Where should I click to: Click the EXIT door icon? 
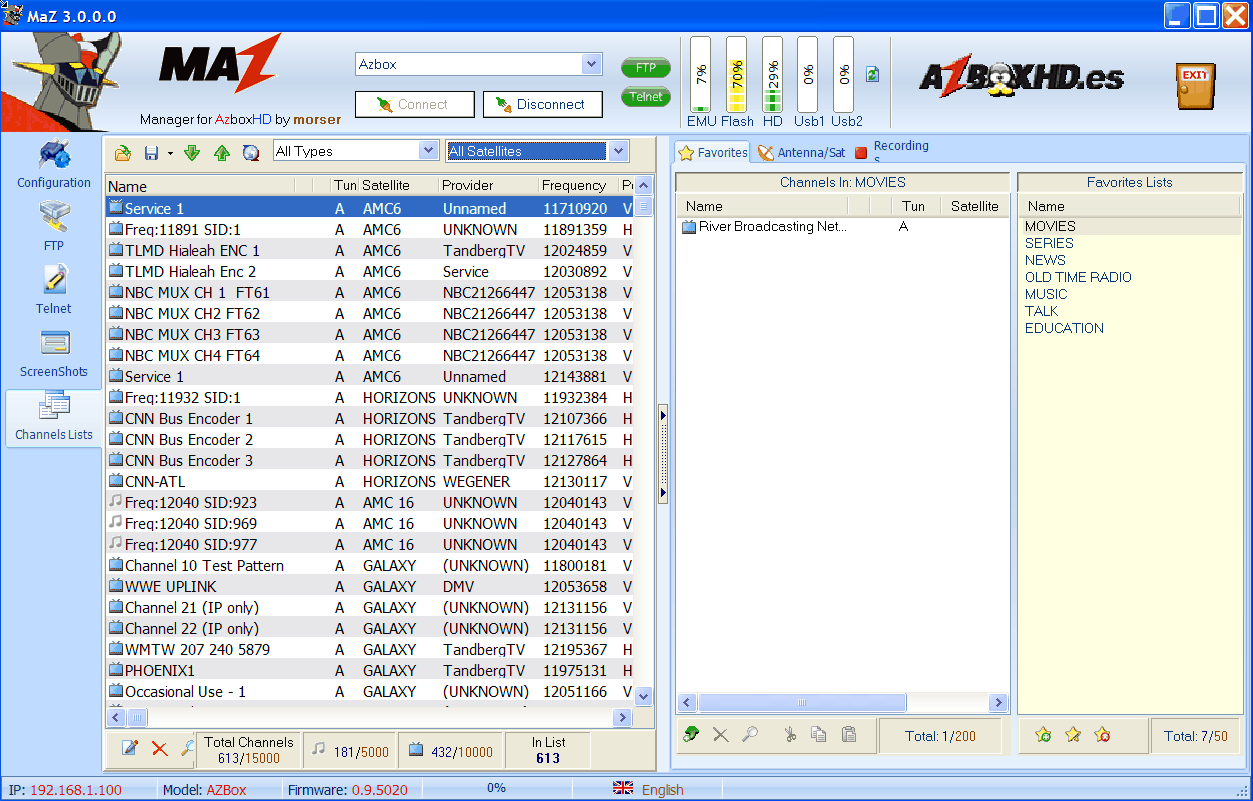click(1195, 86)
